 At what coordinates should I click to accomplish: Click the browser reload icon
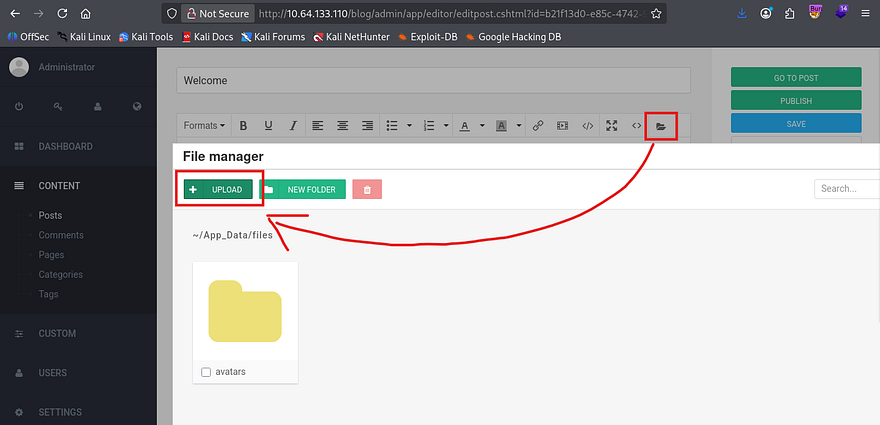63,14
